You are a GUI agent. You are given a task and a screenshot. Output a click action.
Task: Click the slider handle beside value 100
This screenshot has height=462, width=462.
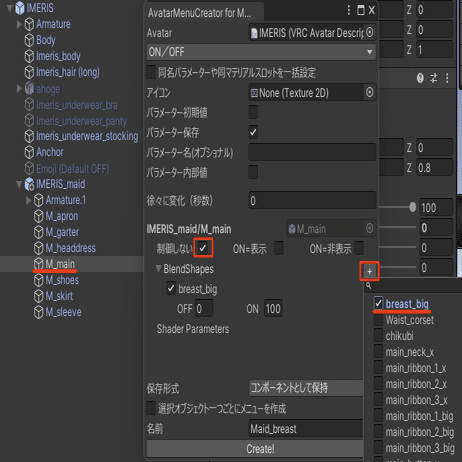click(x=413, y=207)
